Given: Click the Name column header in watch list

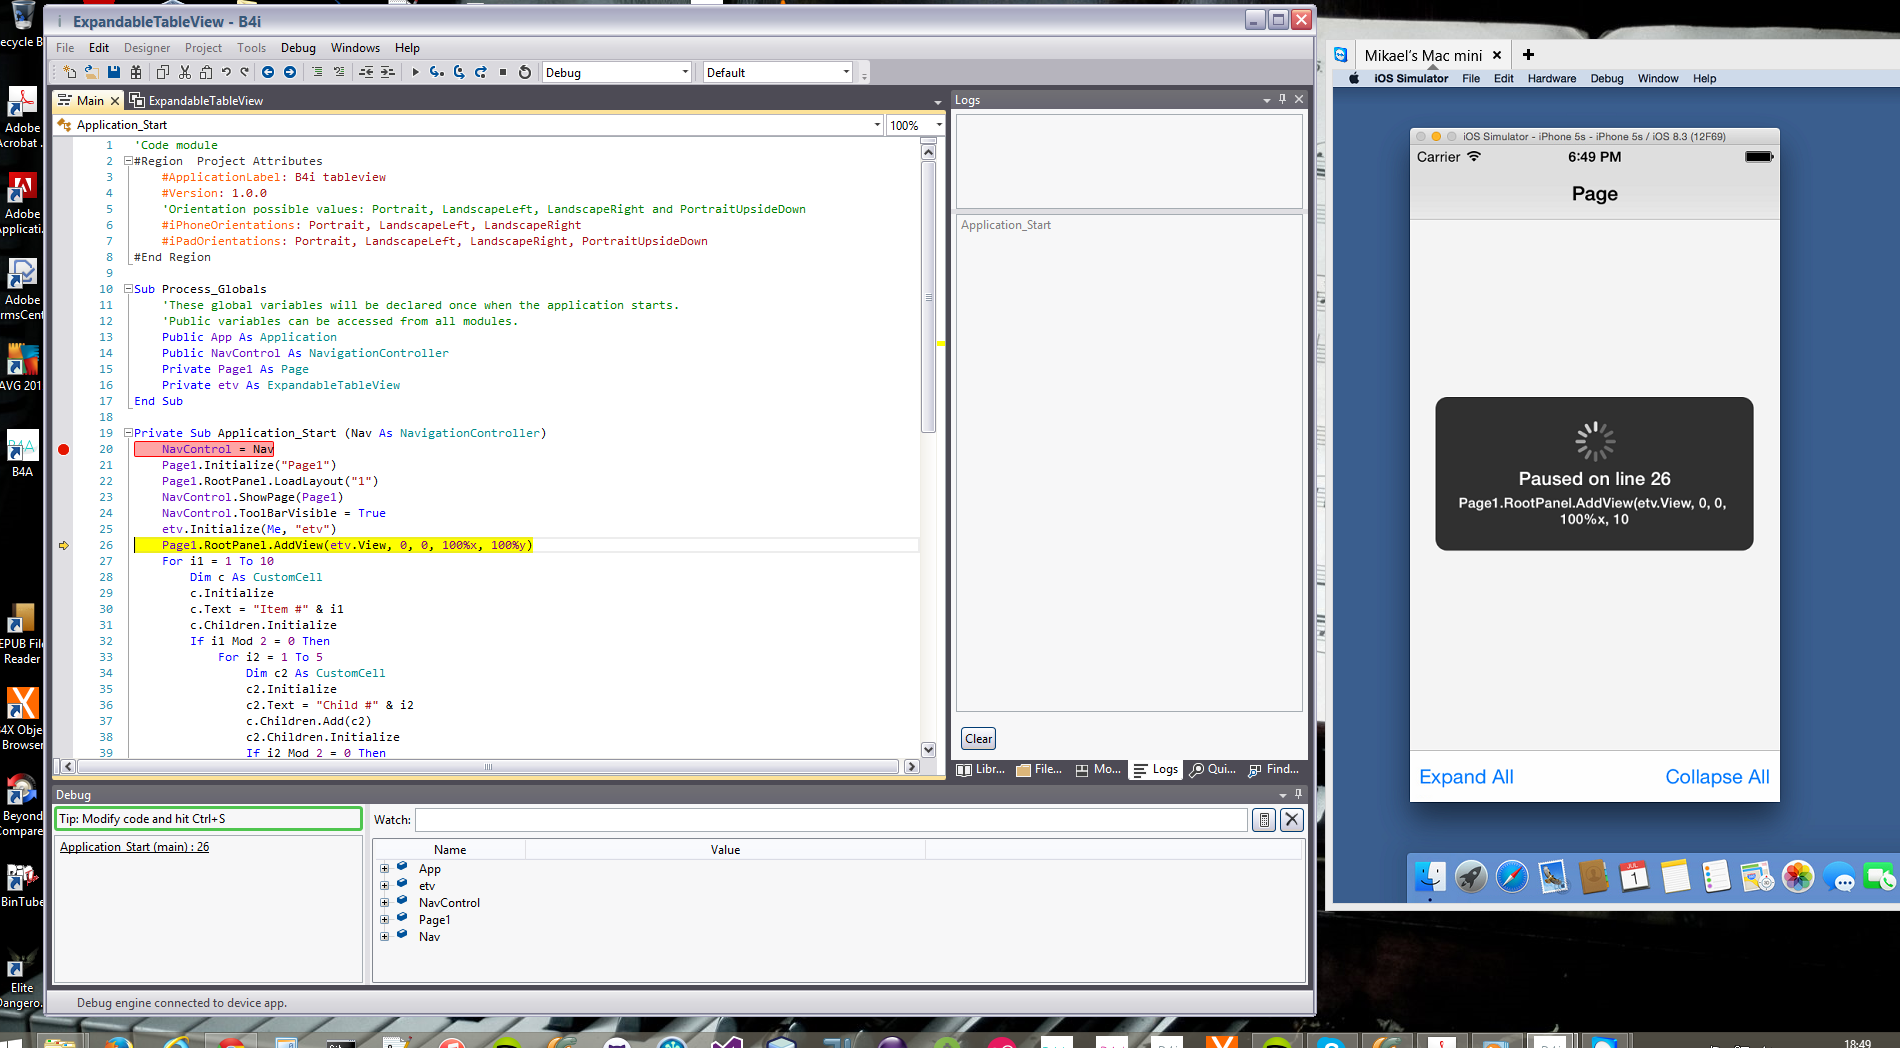Looking at the screenshot, I should pos(450,850).
